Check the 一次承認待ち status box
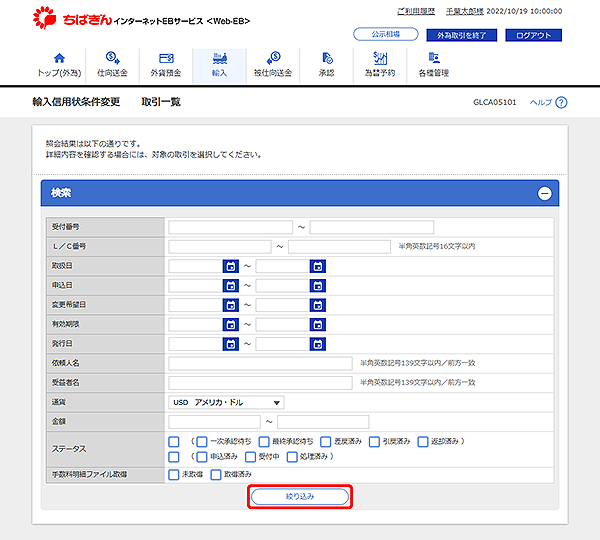This screenshot has width=600, height=540. click(202, 442)
